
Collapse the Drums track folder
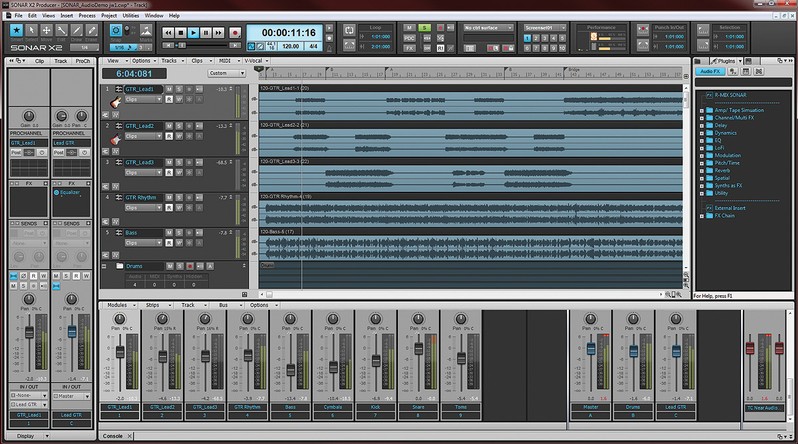pyautogui.click(x=104, y=266)
